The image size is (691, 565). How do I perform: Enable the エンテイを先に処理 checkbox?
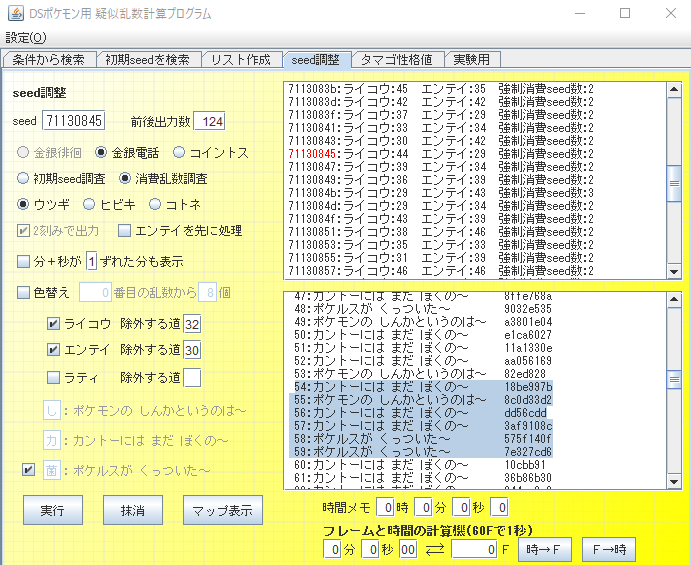click(124, 230)
